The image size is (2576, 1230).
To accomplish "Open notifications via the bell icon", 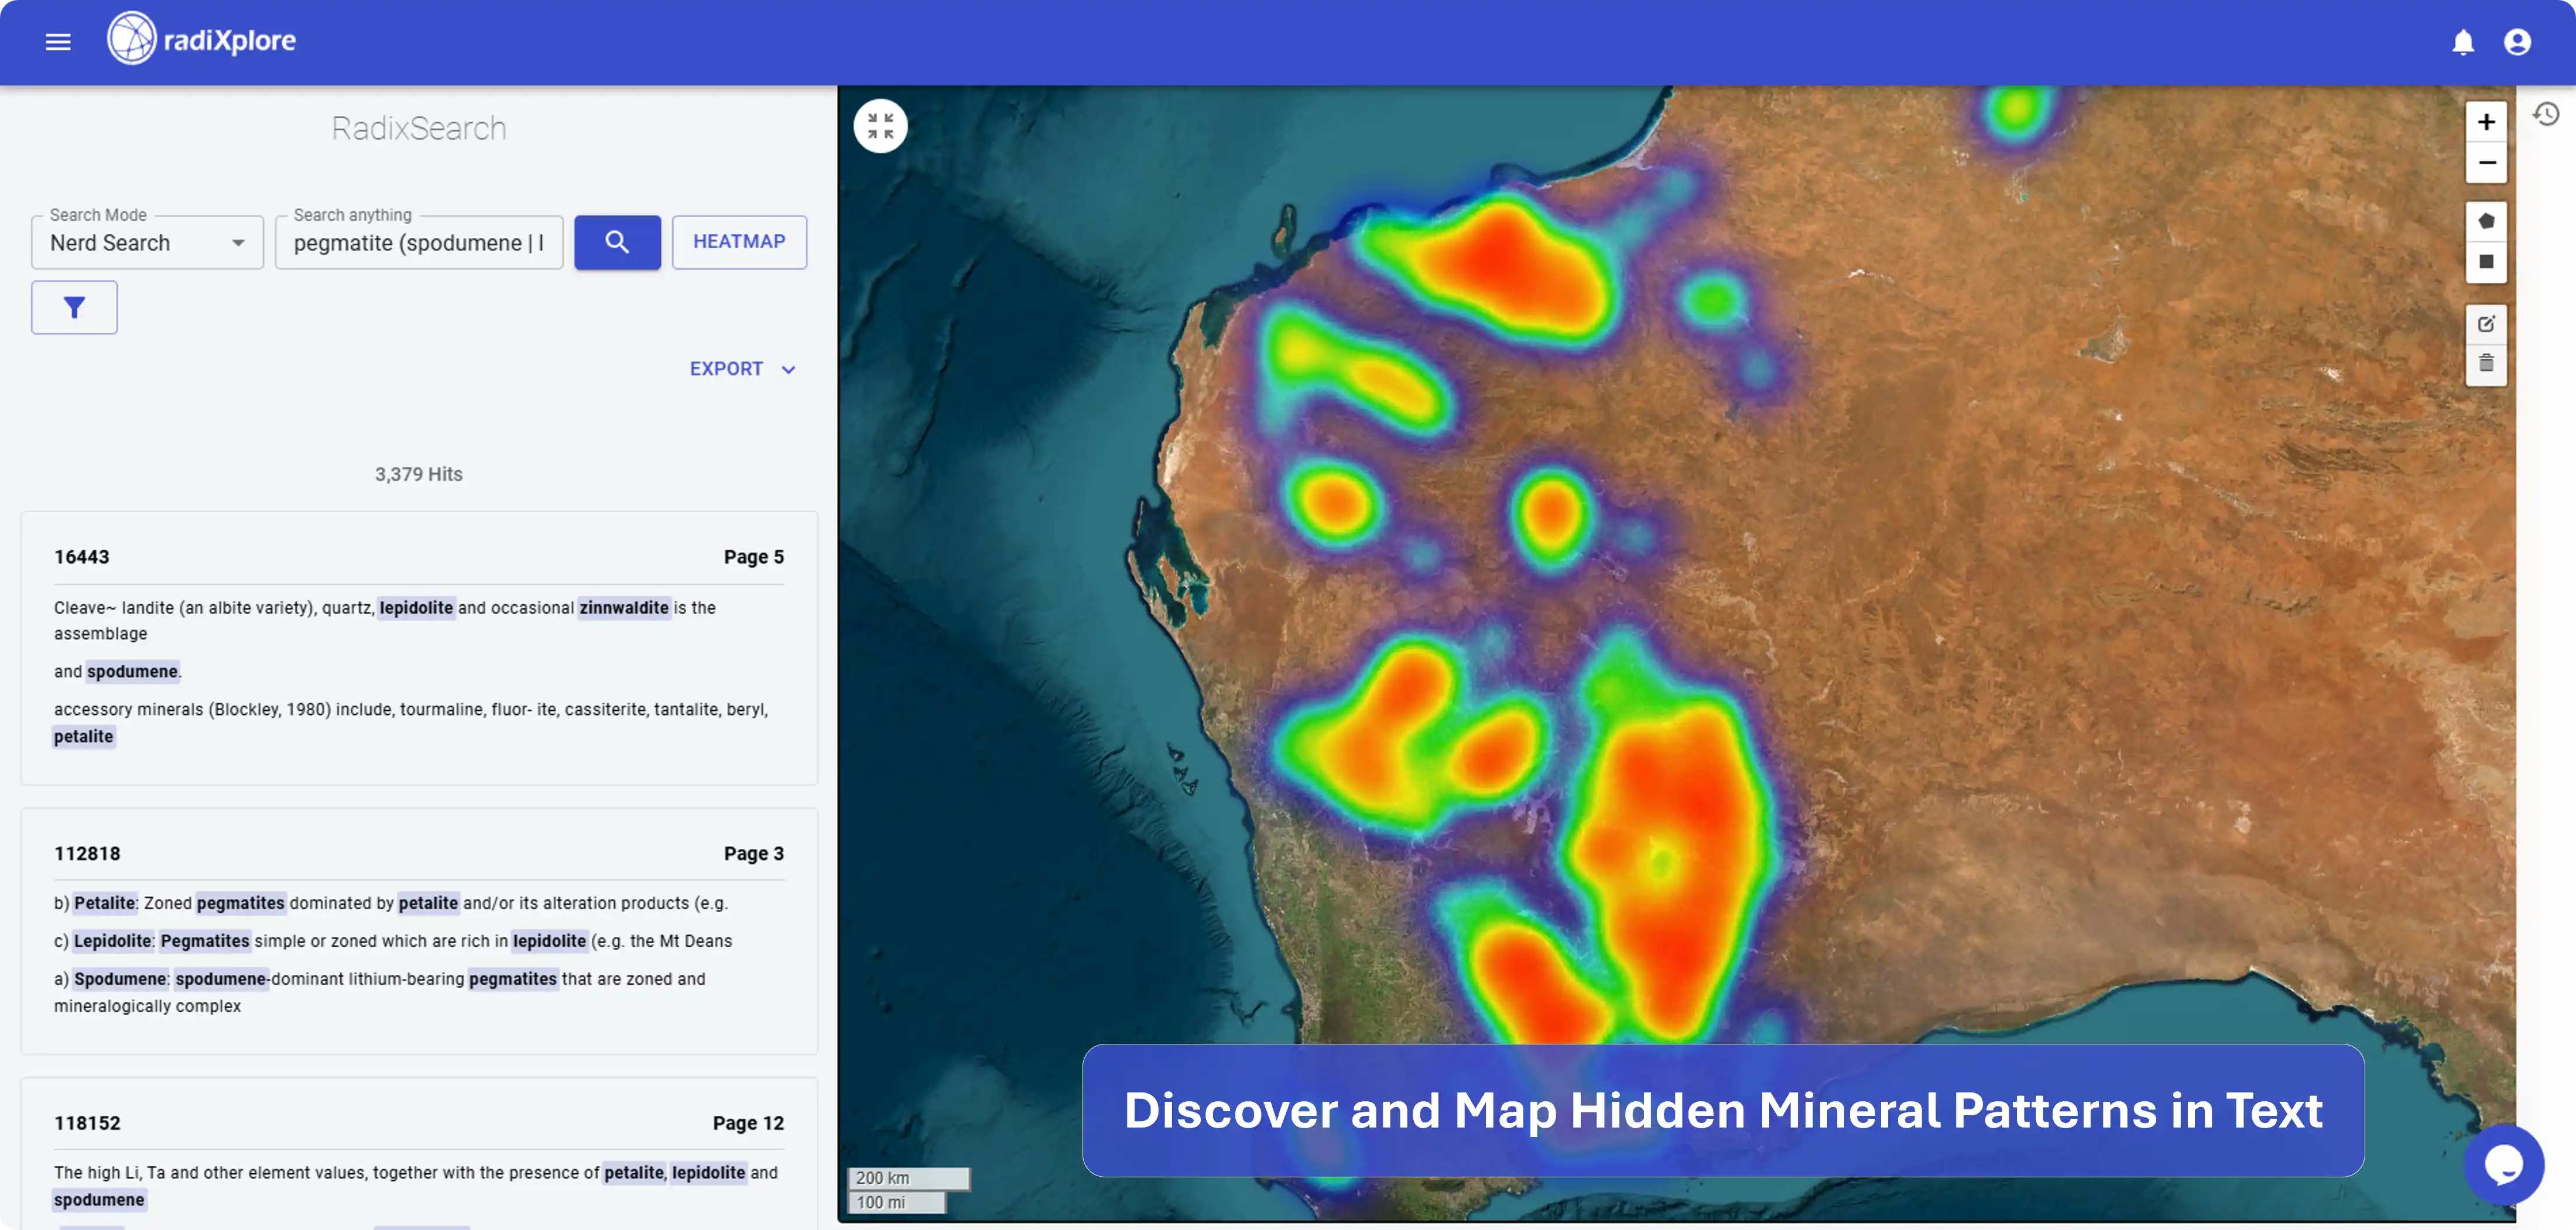I will [x=2463, y=42].
